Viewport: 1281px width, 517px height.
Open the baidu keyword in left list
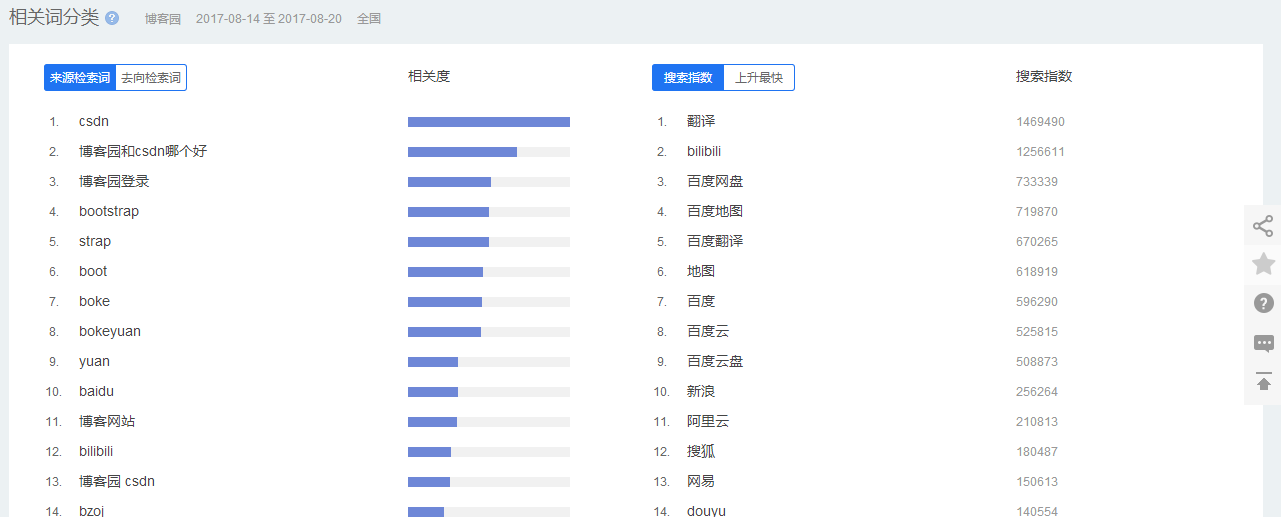pyautogui.click(x=96, y=391)
